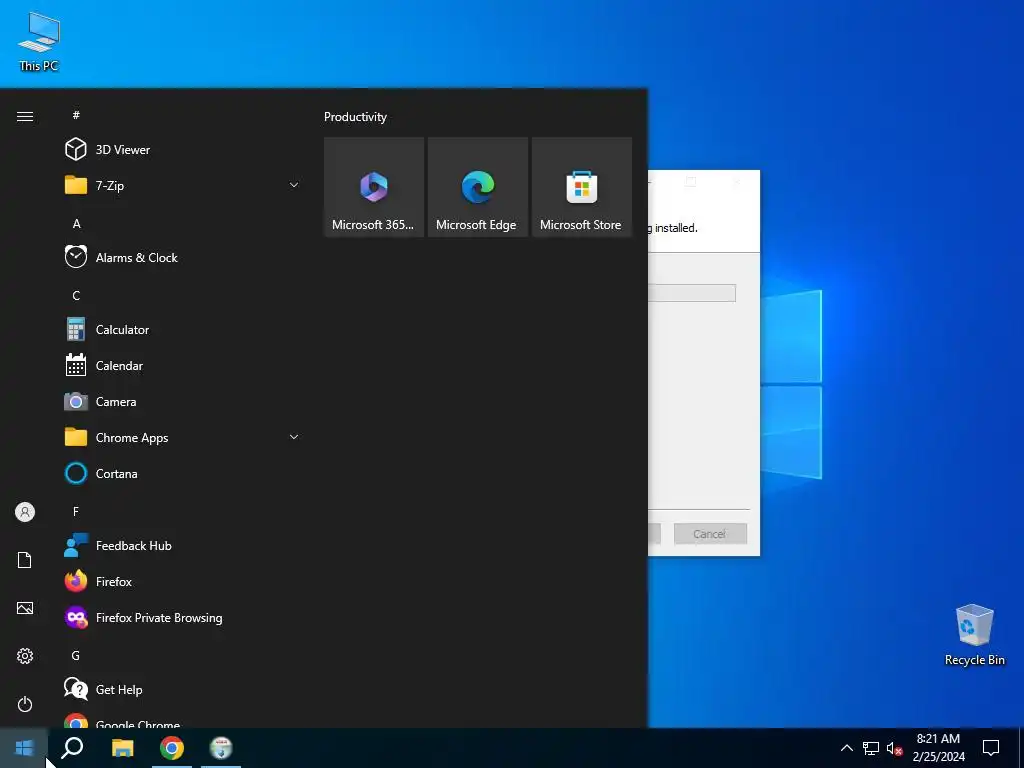Click the Productivity tile group title
The height and width of the screenshot is (768, 1024).
(x=355, y=117)
